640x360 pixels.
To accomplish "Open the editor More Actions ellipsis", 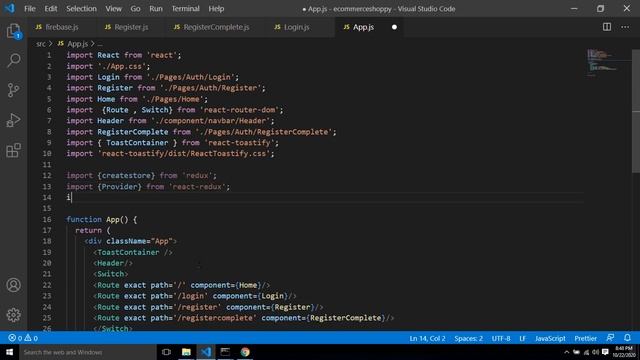I will click(625, 27).
